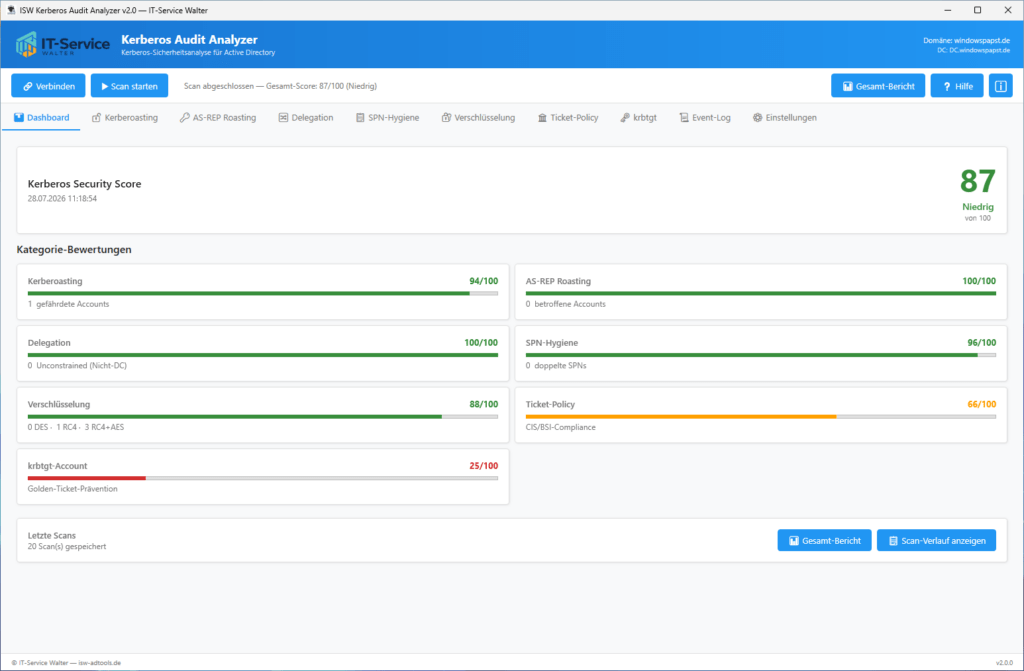Click the top toolbar Gesamt-Bericht button
Image resolution: width=1024 pixels, height=671 pixels.
878,86
